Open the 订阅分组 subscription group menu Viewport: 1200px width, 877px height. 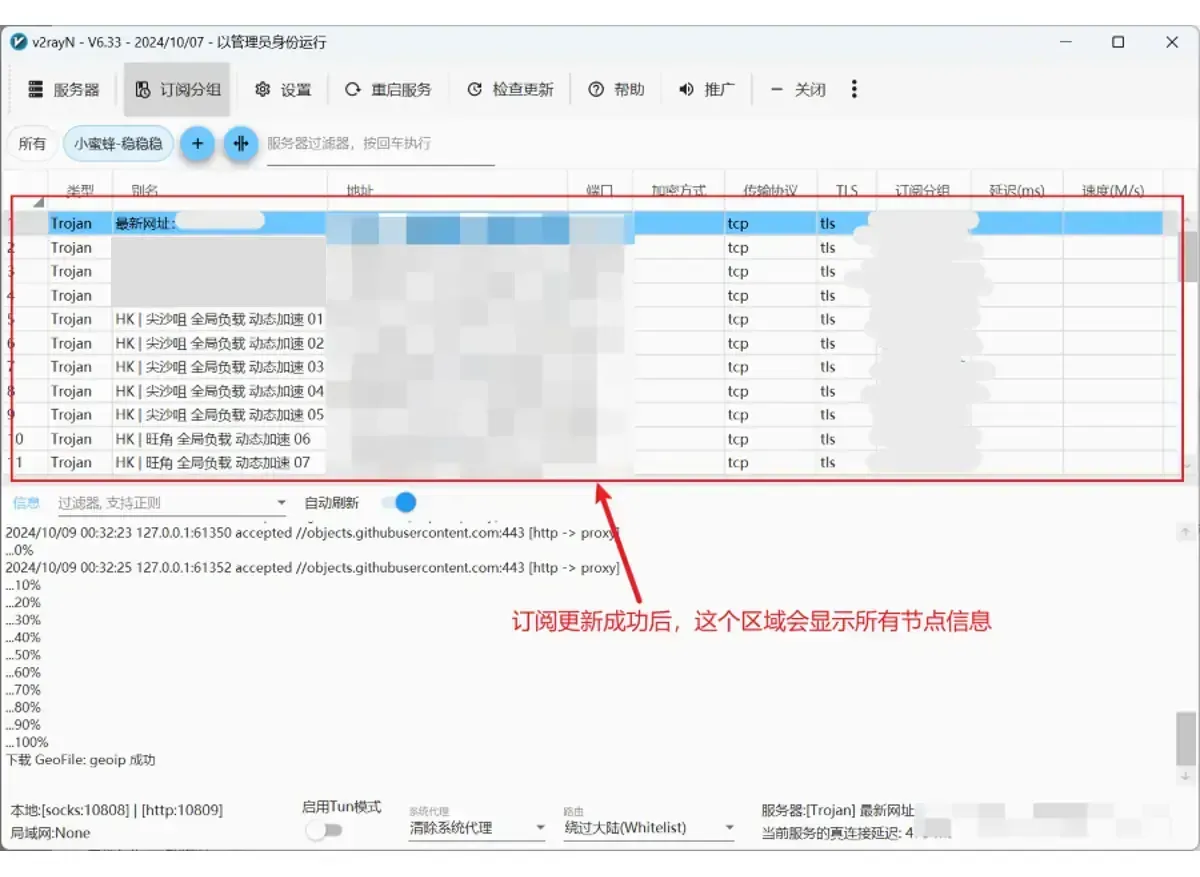(177, 89)
